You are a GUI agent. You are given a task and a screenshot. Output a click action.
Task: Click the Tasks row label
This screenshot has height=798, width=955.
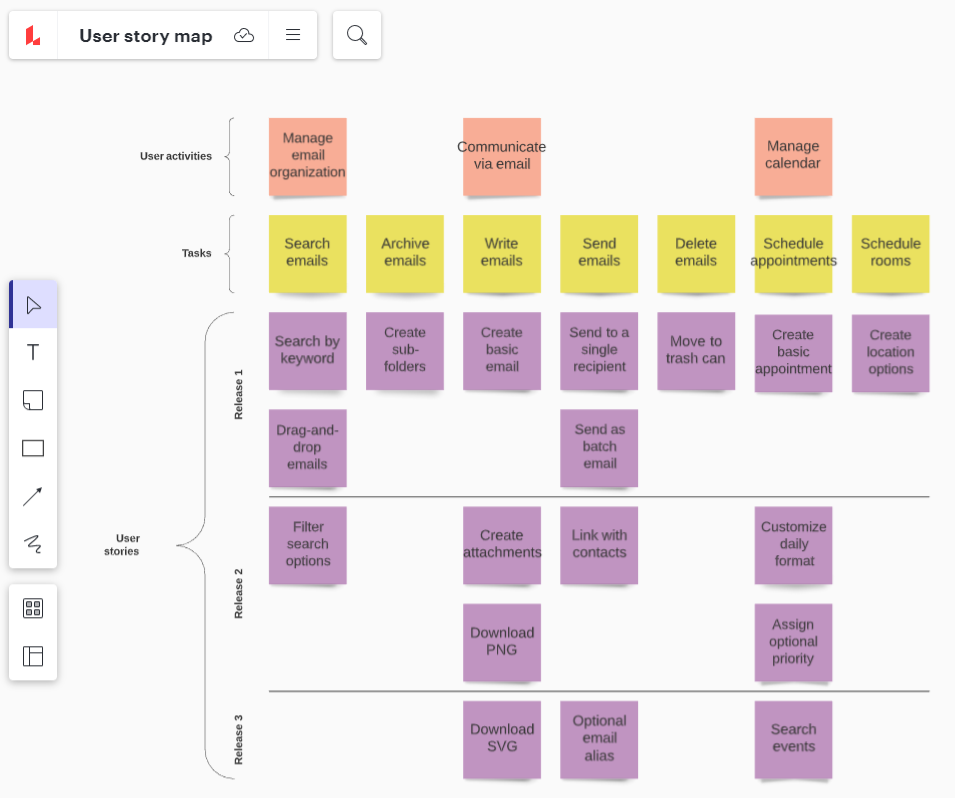click(x=196, y=253)
